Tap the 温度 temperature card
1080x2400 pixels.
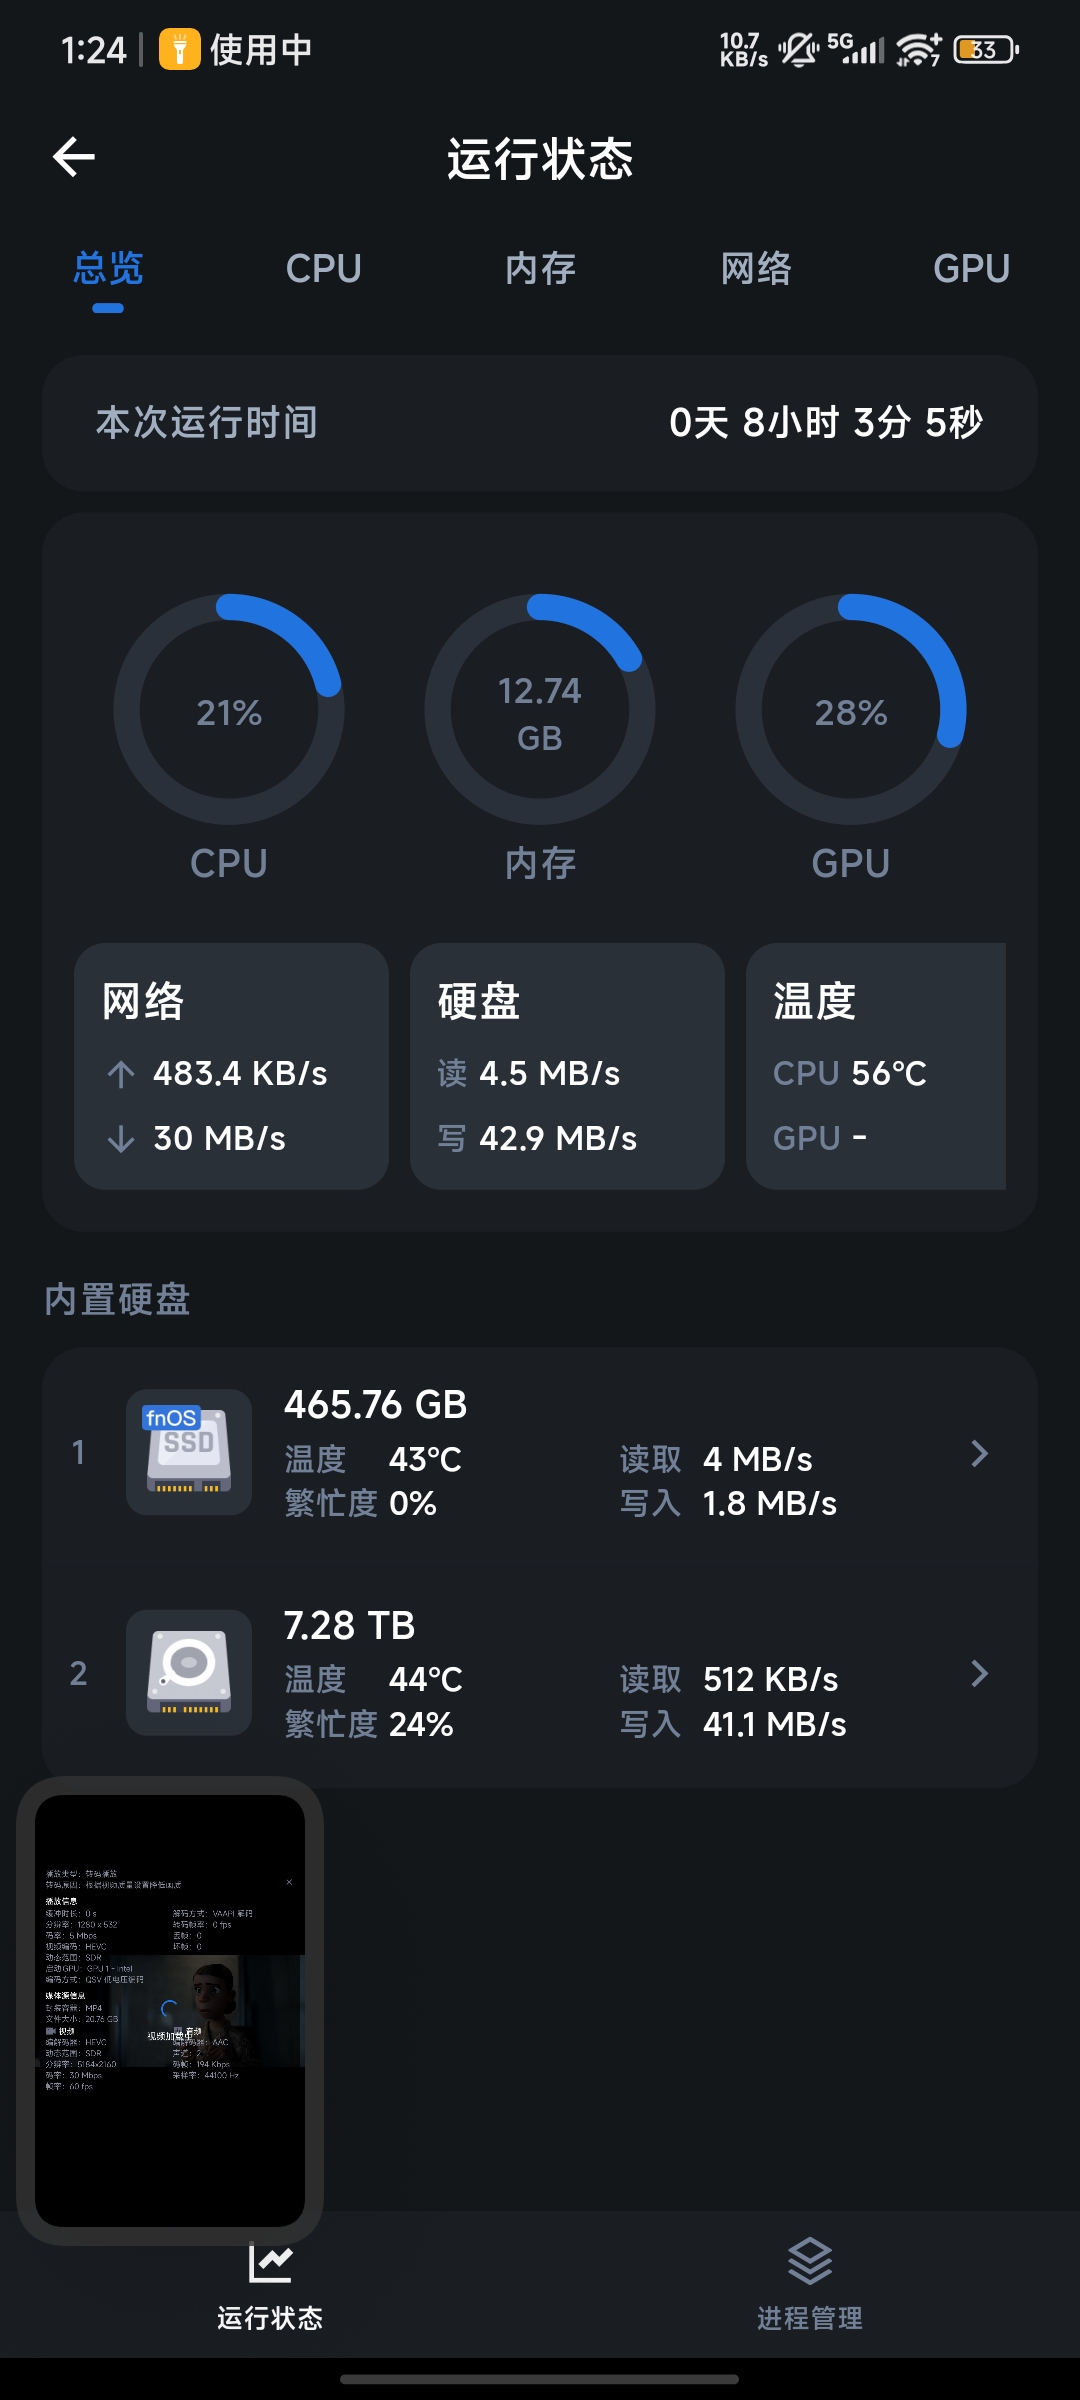(876, 1066)
